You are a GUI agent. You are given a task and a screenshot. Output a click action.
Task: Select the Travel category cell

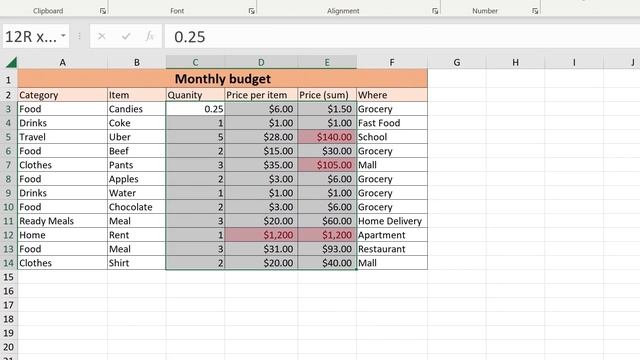[62, 137]
